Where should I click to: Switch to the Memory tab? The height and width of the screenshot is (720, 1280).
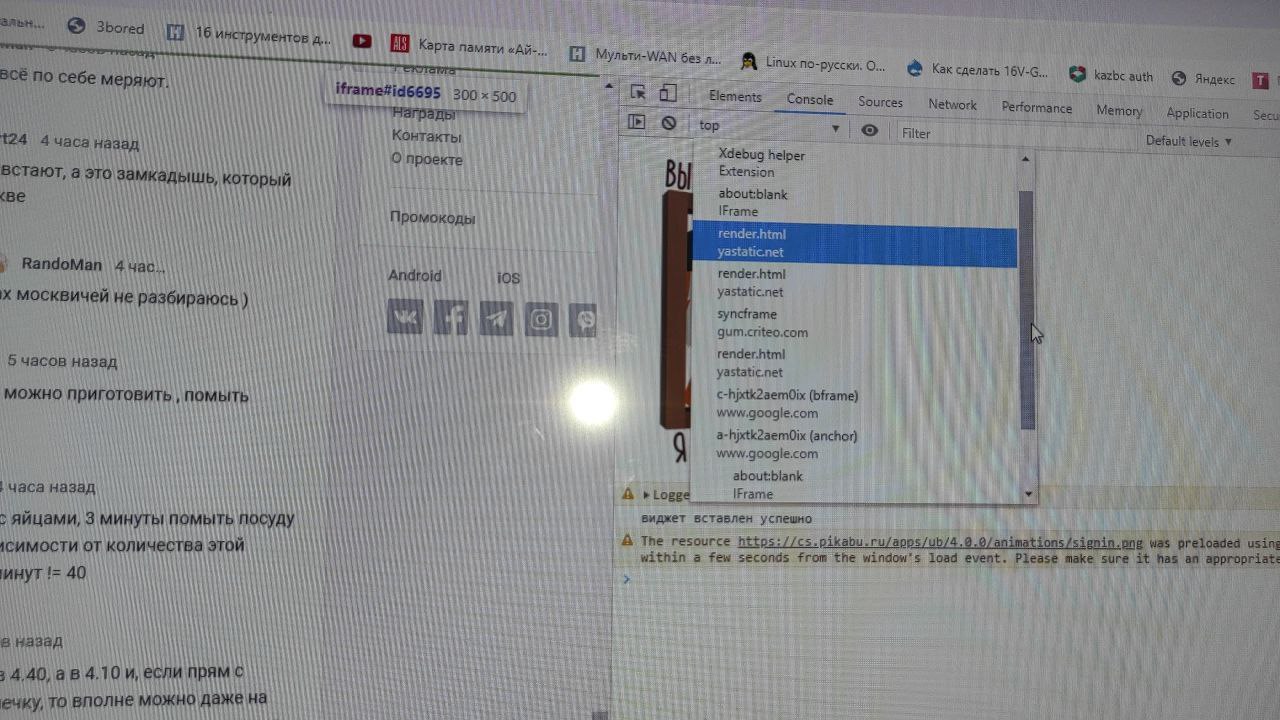coord(1119,110)
